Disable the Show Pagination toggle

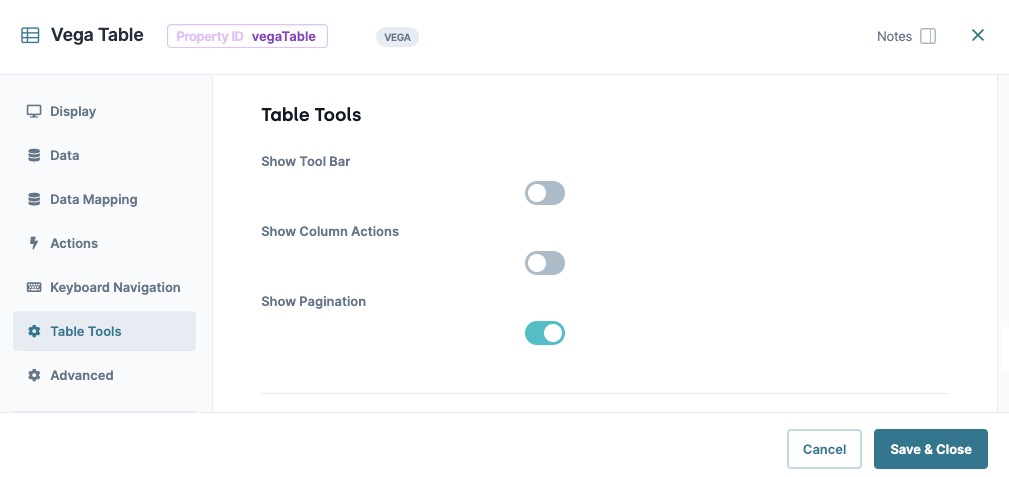pyautogui.click(x=545, y=333)
